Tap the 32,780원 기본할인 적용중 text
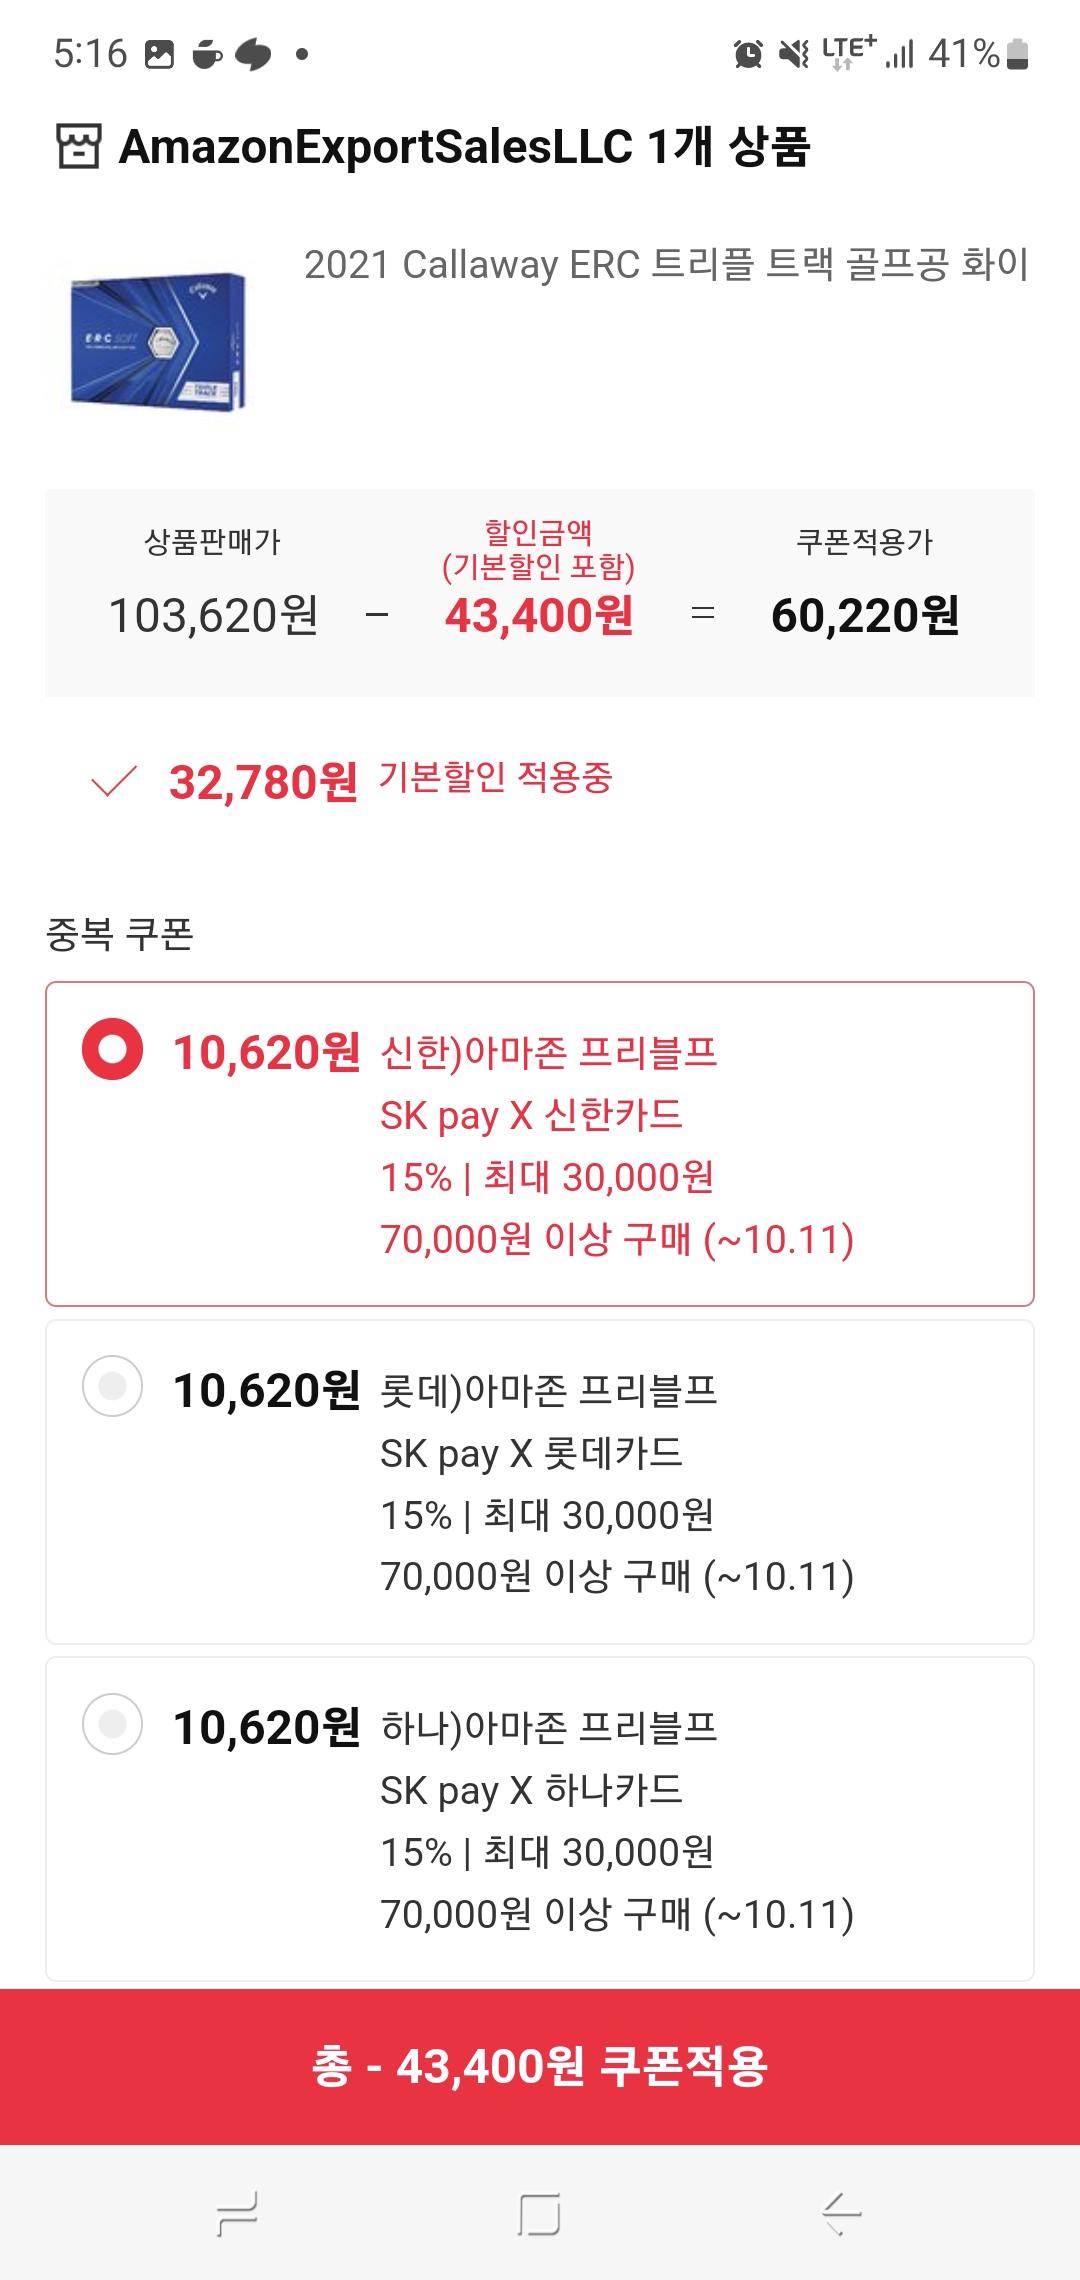1080x2280 pixels. (x=390, y=780)
